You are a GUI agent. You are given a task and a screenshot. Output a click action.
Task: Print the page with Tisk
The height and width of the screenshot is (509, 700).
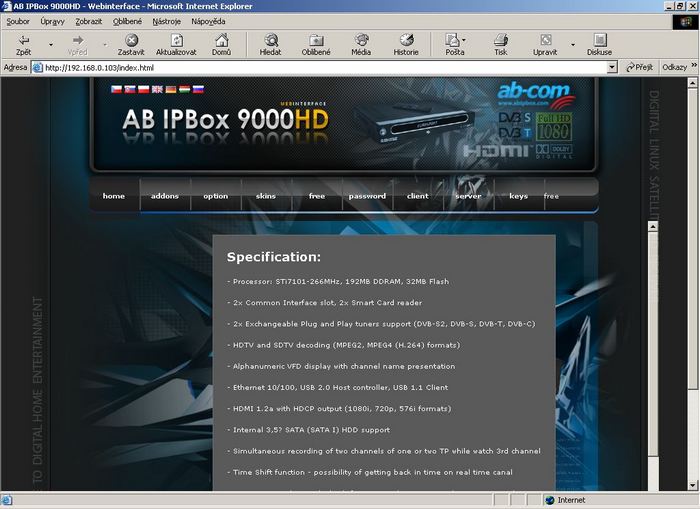coord(500,45)
